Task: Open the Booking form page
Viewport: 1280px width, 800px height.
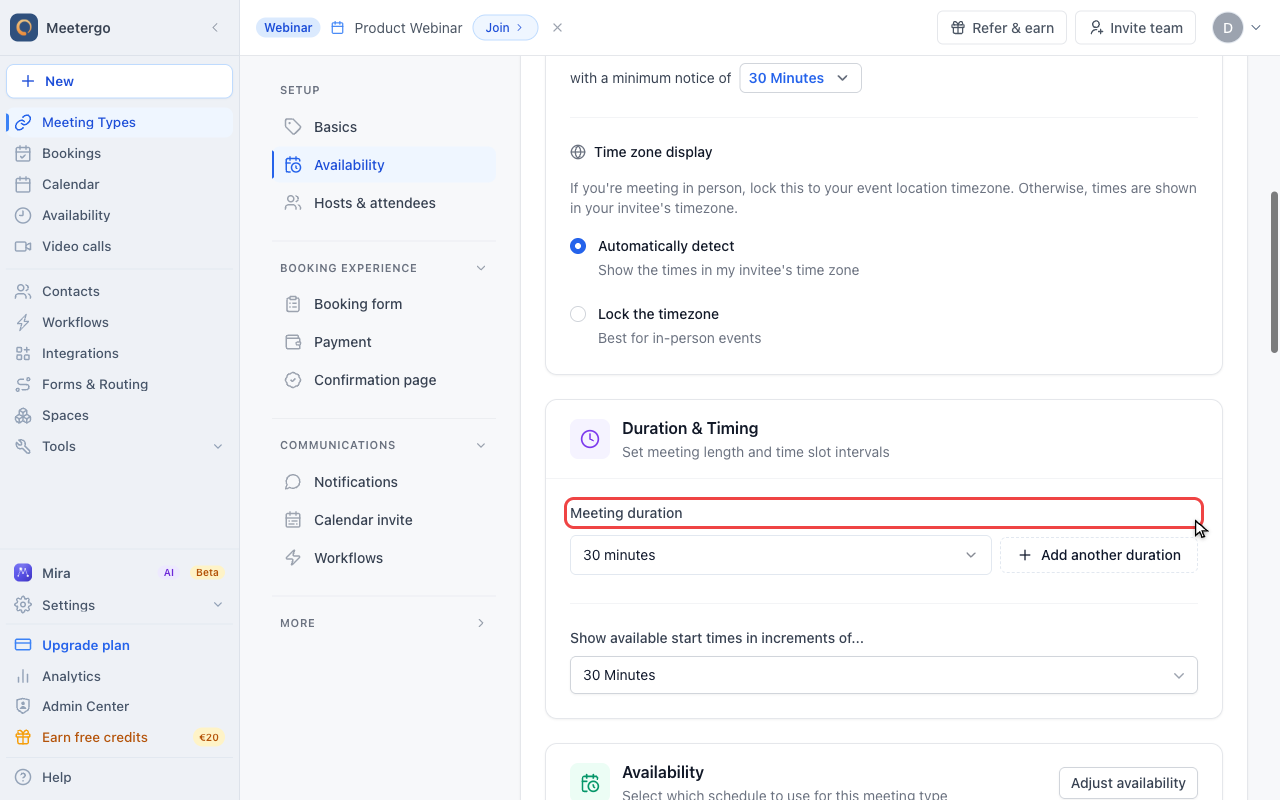Action: coord(384,304)
